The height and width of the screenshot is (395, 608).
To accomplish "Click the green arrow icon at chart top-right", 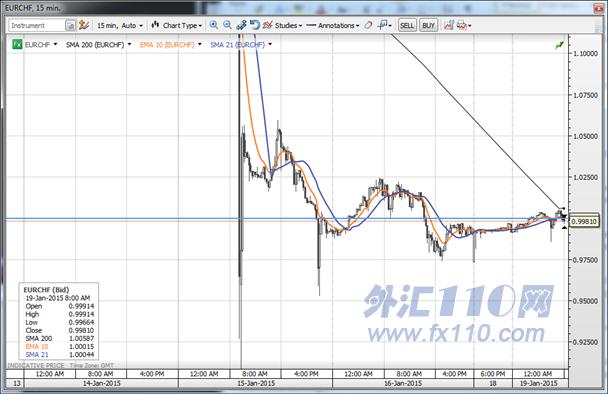I will [559, 45].
